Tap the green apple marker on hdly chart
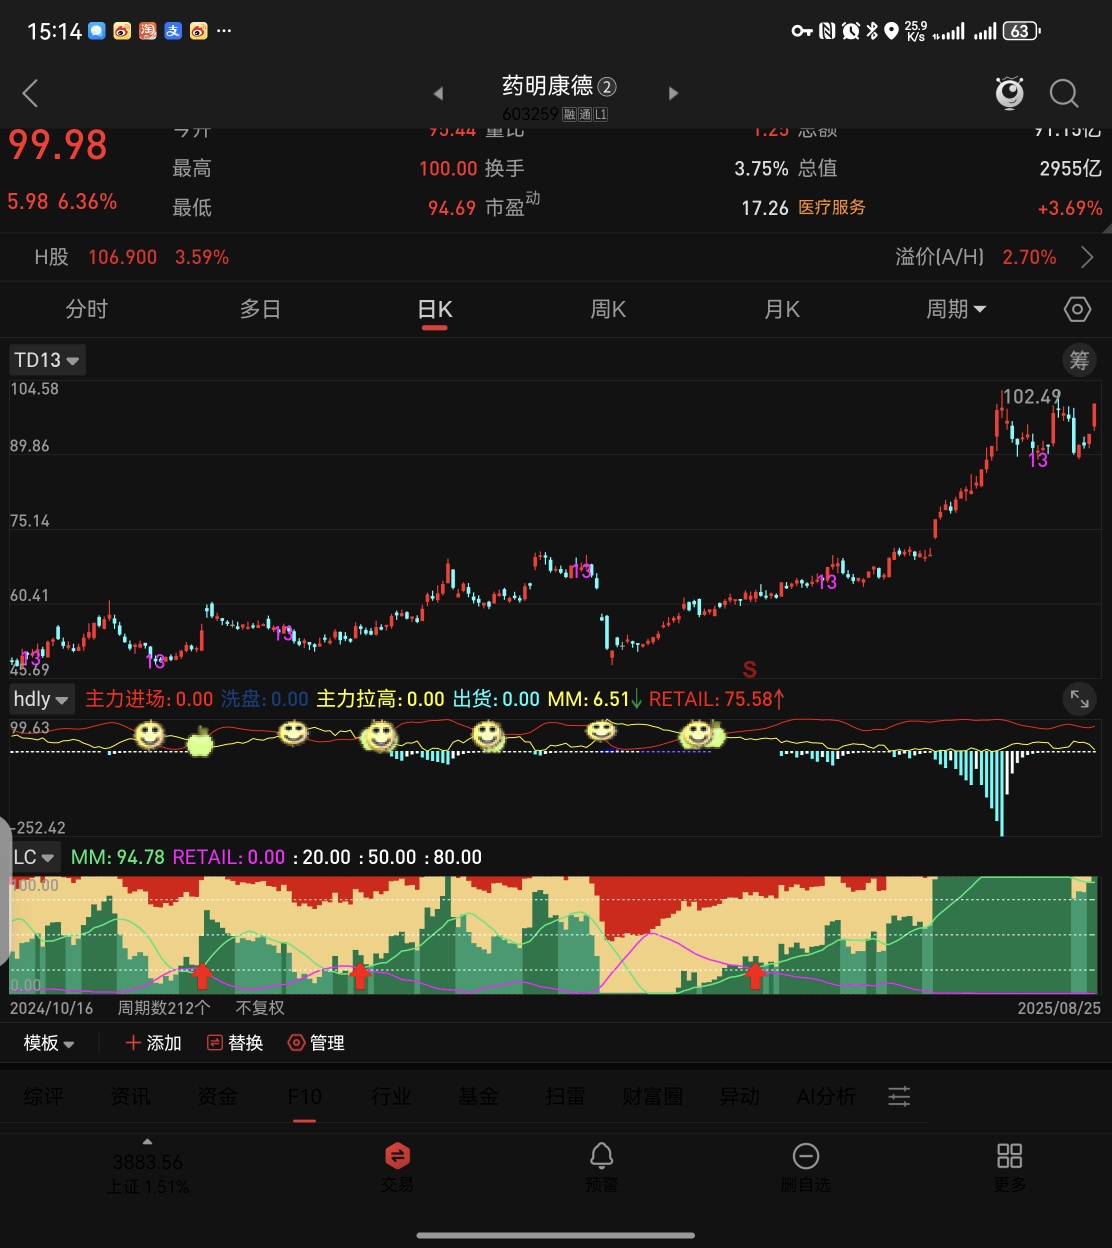This screenshot has height=1248, width=1112. point(200,741)
